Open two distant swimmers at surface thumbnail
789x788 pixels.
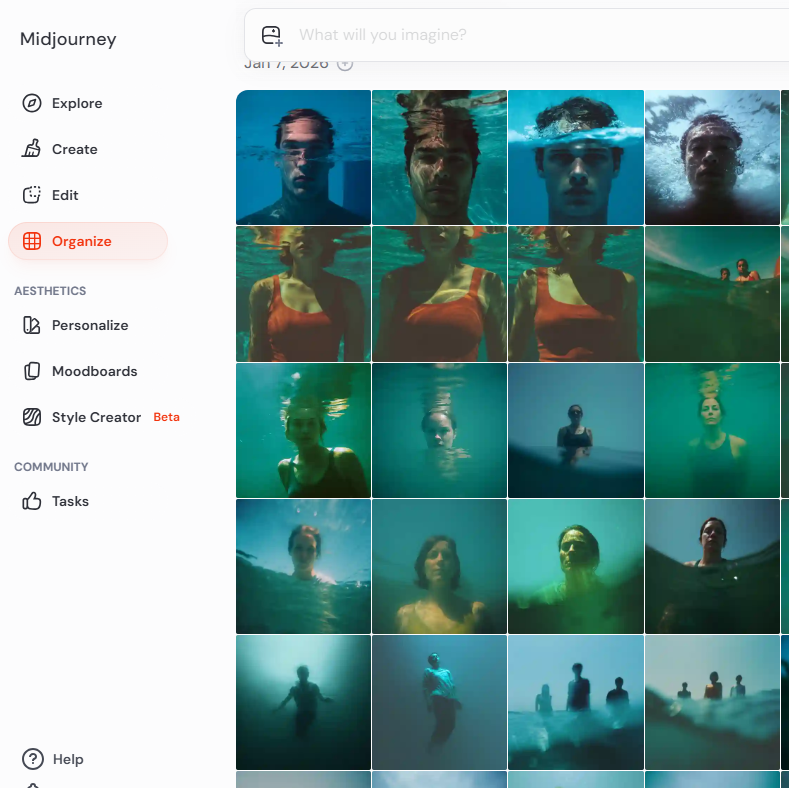tap(712, 294)
